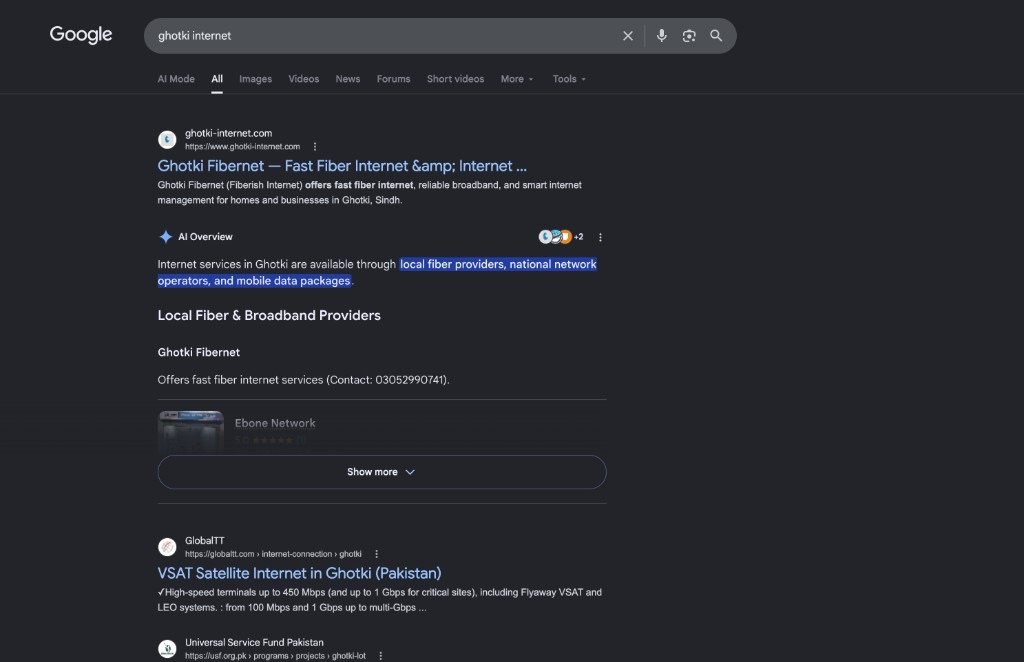This screenshot has width=1024, height=662.
Task: Click the GlobalTT favicon
Action: coord(167,546)
